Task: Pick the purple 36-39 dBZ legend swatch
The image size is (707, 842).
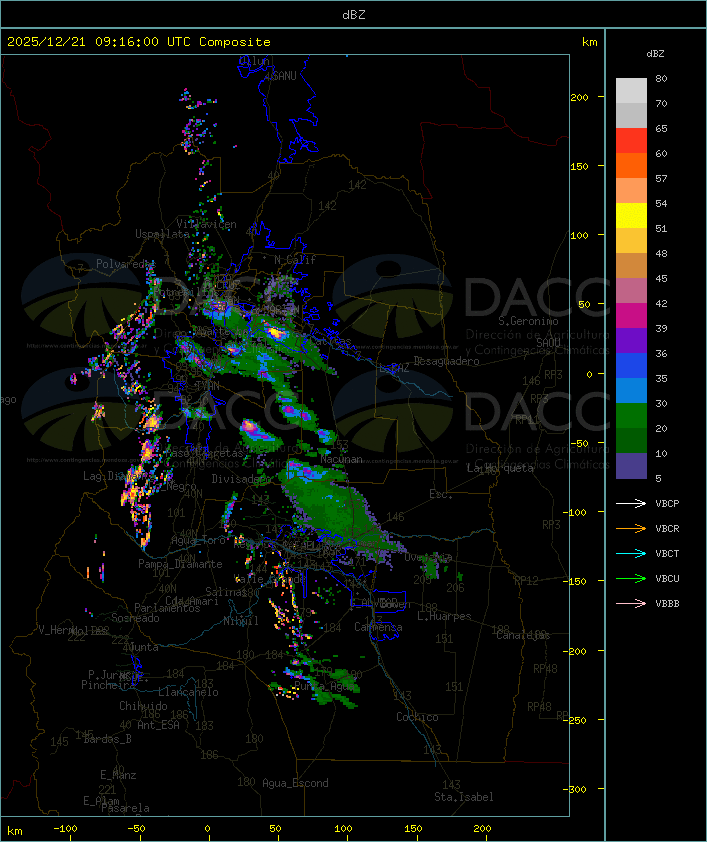Action: click(631, 341)
